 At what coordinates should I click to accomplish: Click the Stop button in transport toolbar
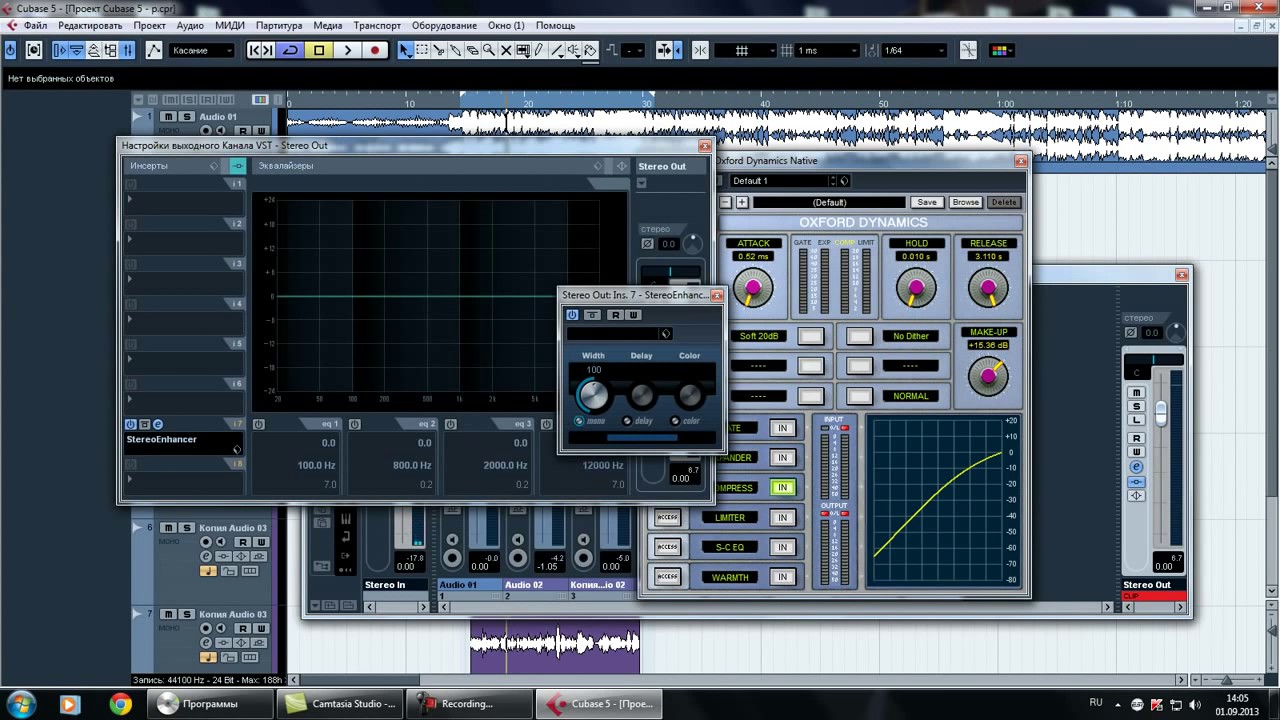319,50
